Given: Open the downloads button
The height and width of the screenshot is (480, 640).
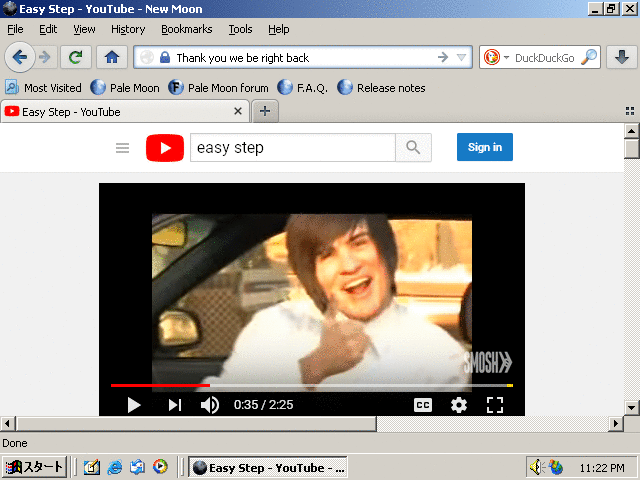Looking at the screenshot, I should coord(621,57).
